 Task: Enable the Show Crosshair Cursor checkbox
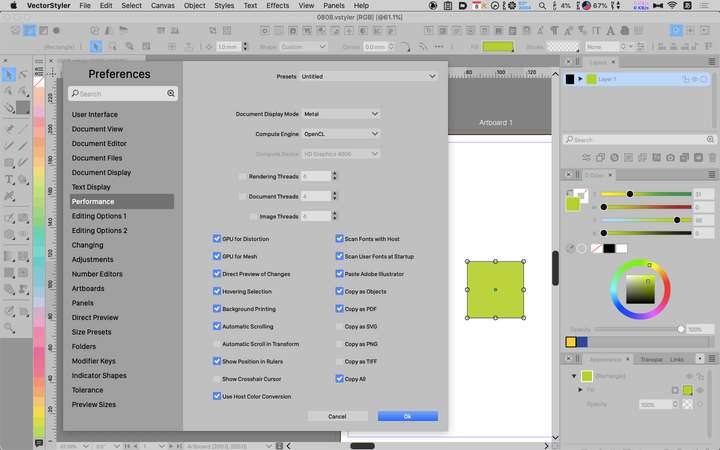(x=217, y=379)
